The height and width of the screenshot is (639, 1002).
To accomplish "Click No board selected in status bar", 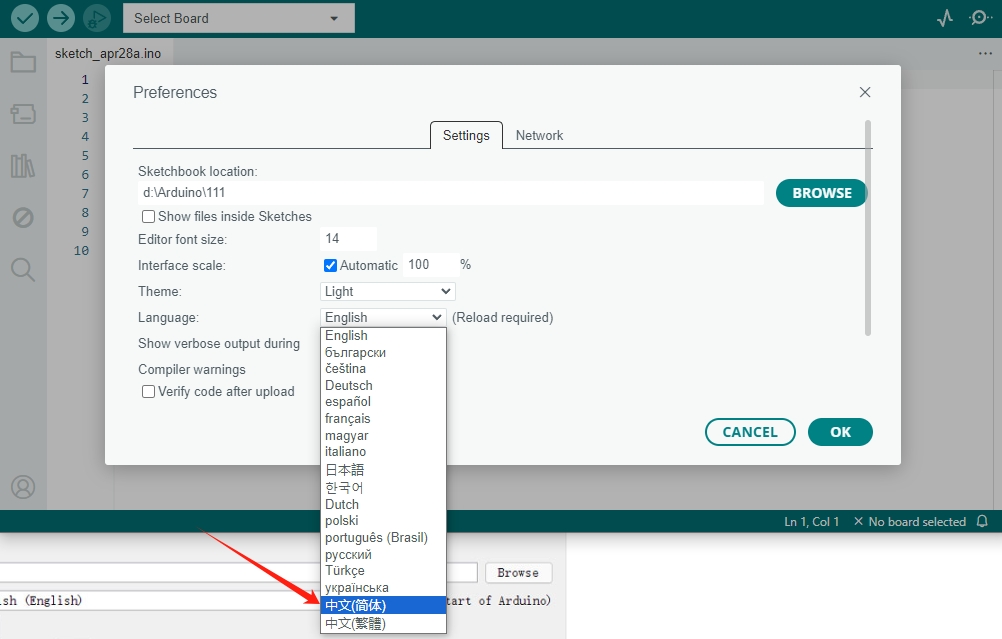I will tap(910, 522).
